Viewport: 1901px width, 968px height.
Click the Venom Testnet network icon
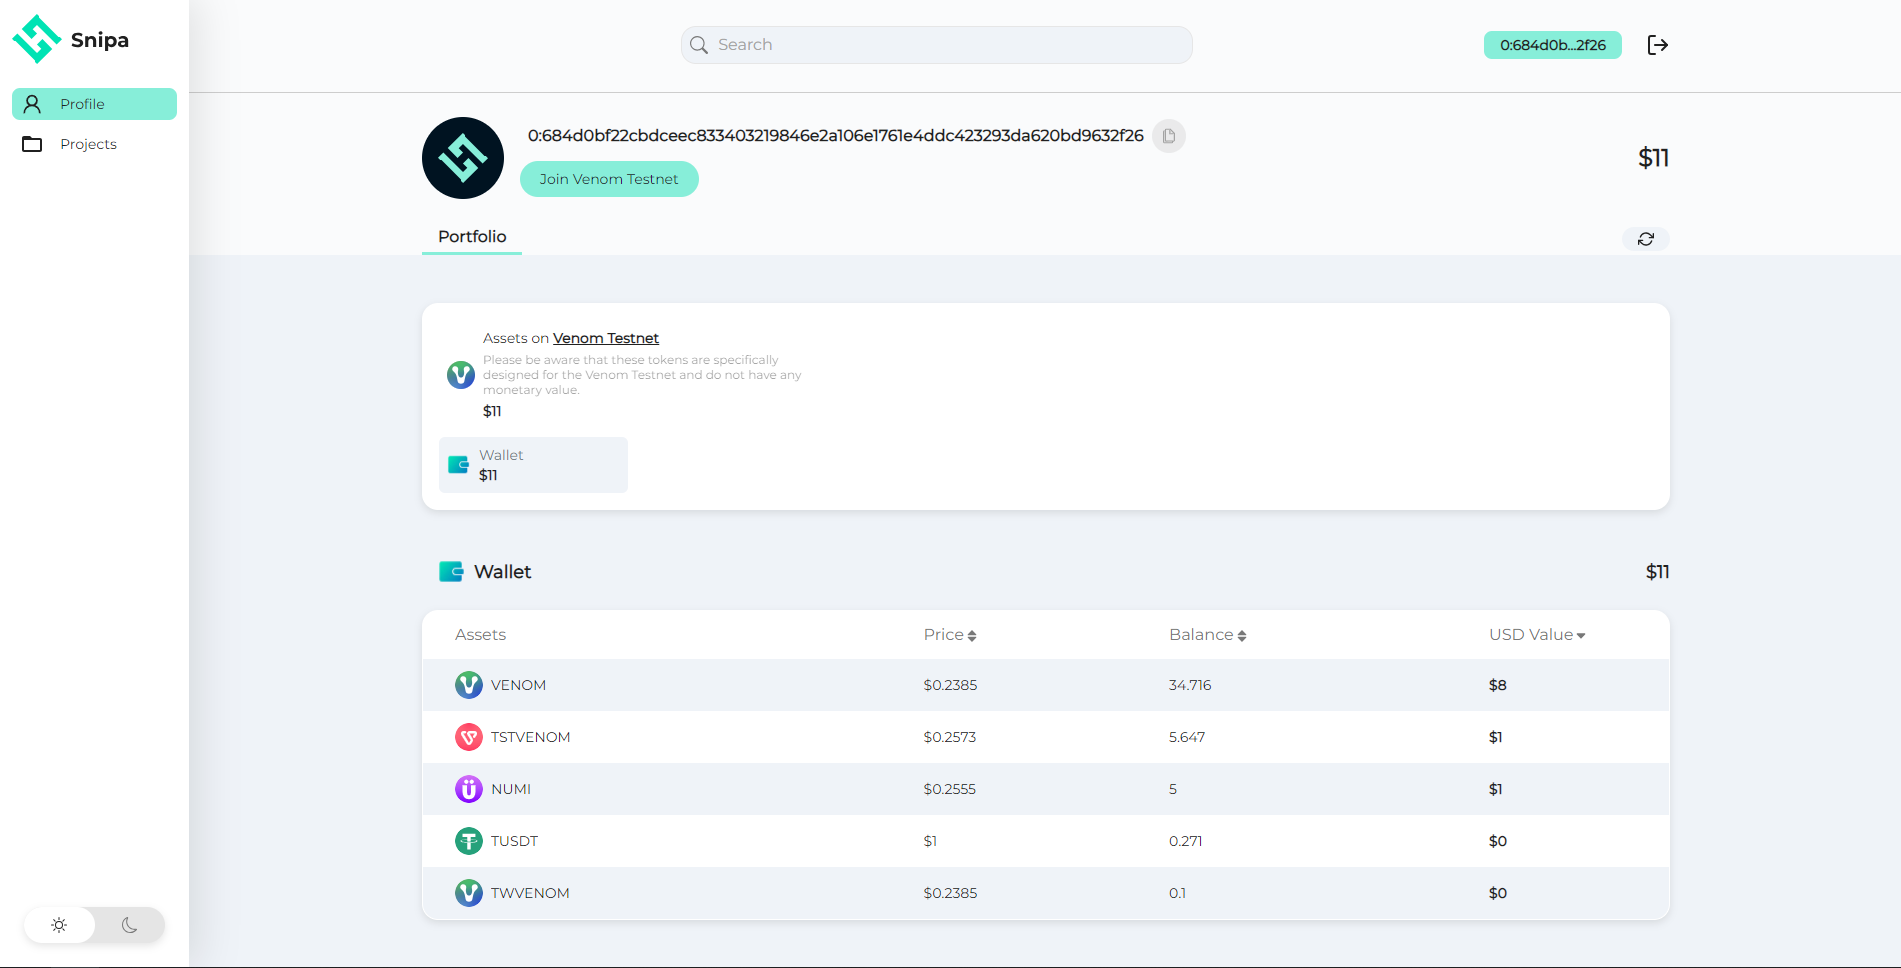coord(461,375)
